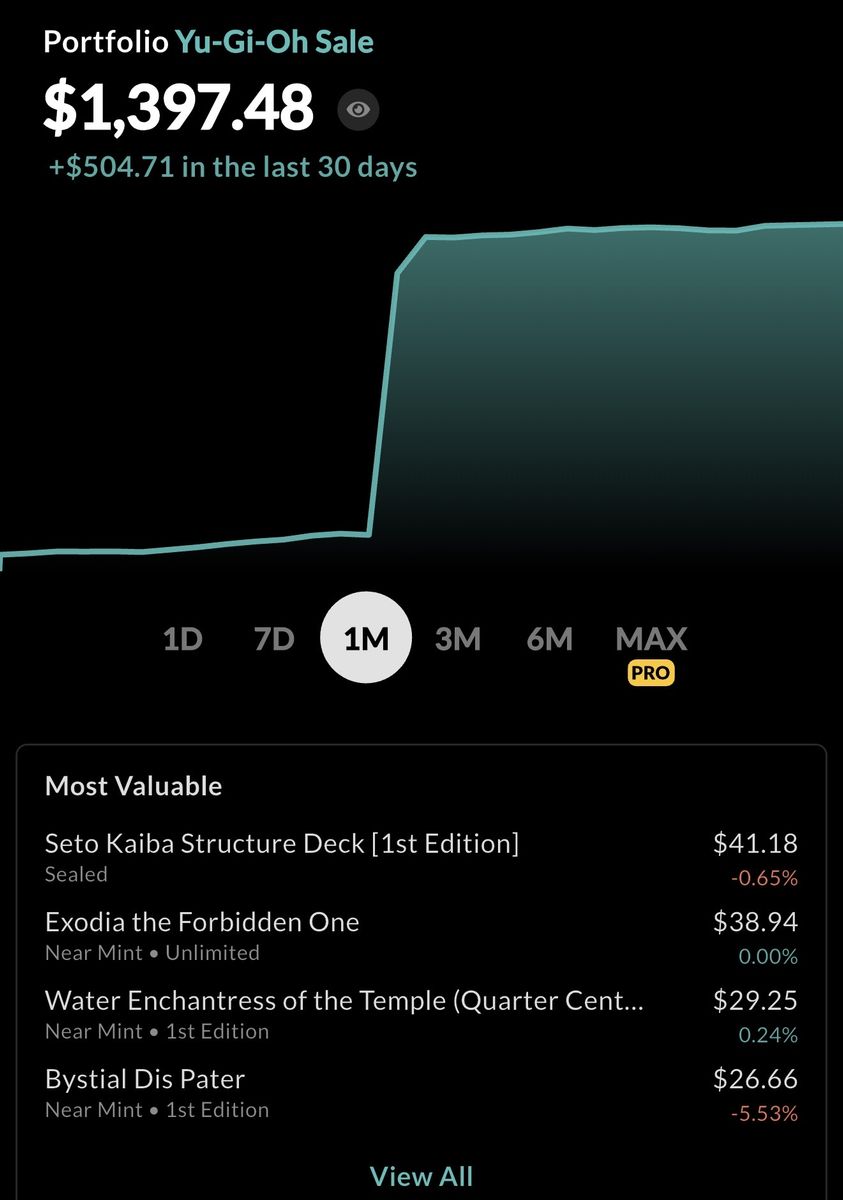
Task: Tap the $1,397.48 portfolio total
Action: point(178,108)
